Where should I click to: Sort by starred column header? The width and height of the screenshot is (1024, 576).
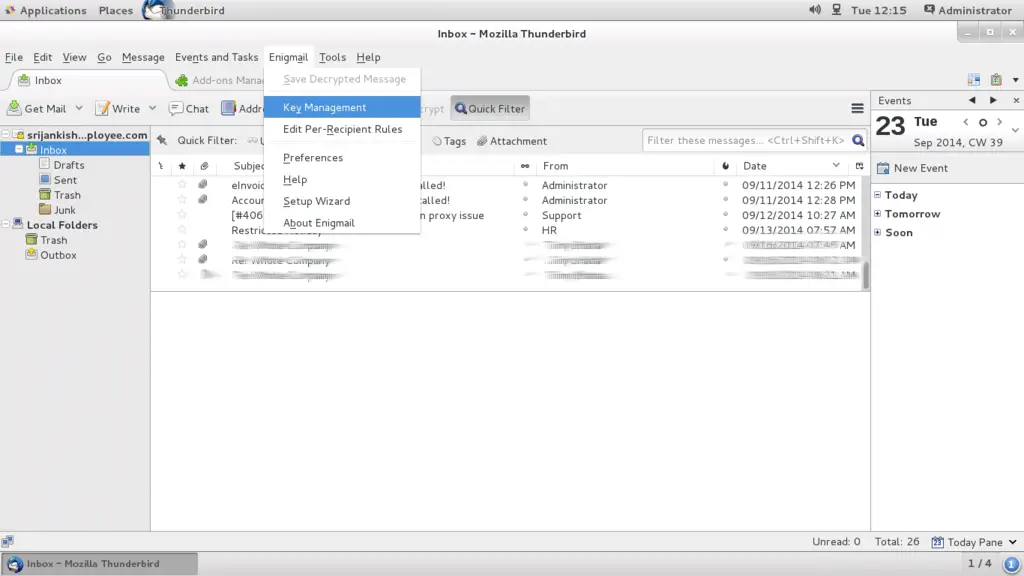coord(182,166)
